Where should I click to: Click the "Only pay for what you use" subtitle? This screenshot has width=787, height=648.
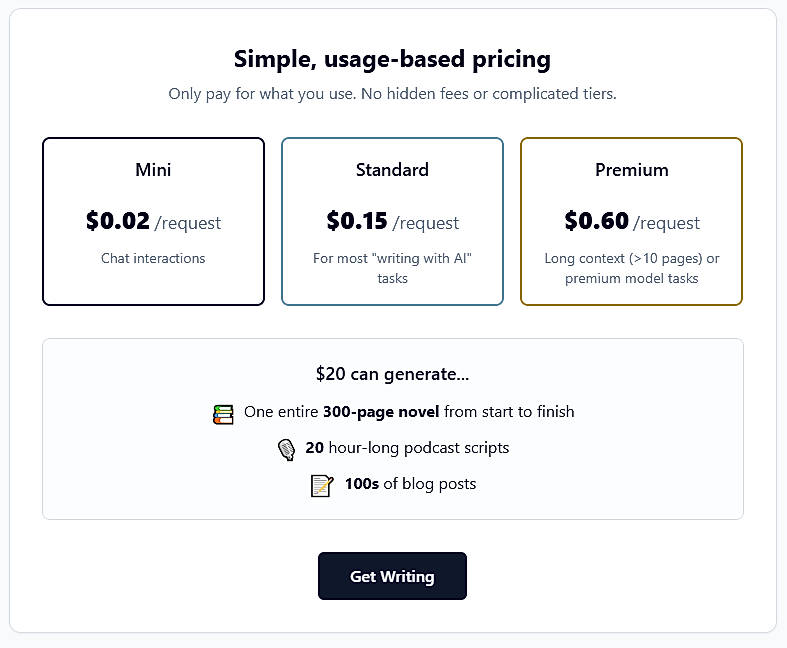tap(392, 94)
